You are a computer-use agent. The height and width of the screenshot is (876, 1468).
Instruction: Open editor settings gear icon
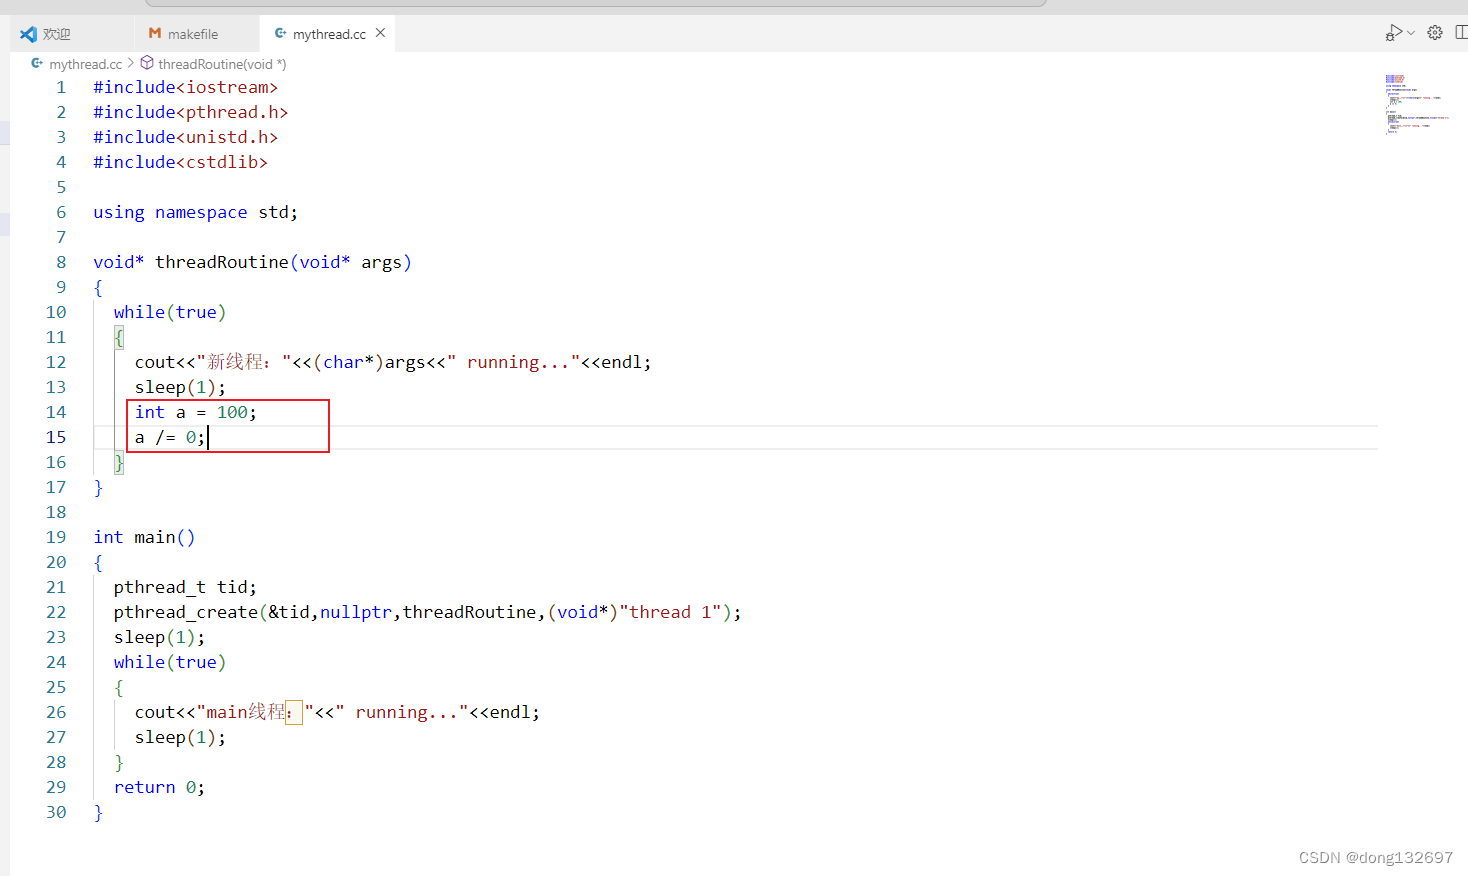point(1435,33)
